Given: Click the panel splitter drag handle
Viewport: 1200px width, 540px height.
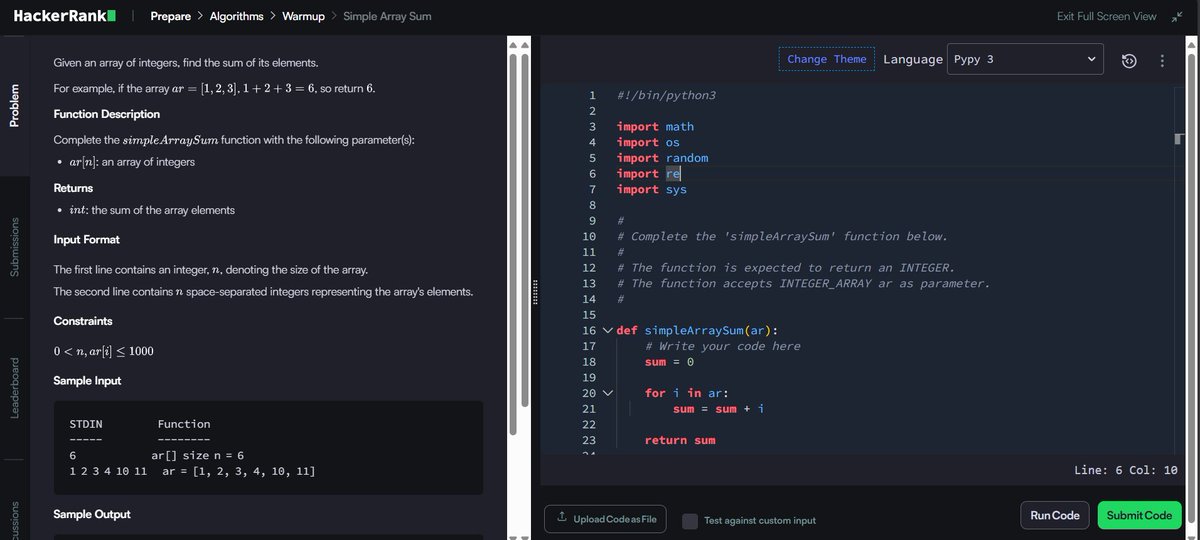Looking at the screenshot, I should (x=536, y=292).
